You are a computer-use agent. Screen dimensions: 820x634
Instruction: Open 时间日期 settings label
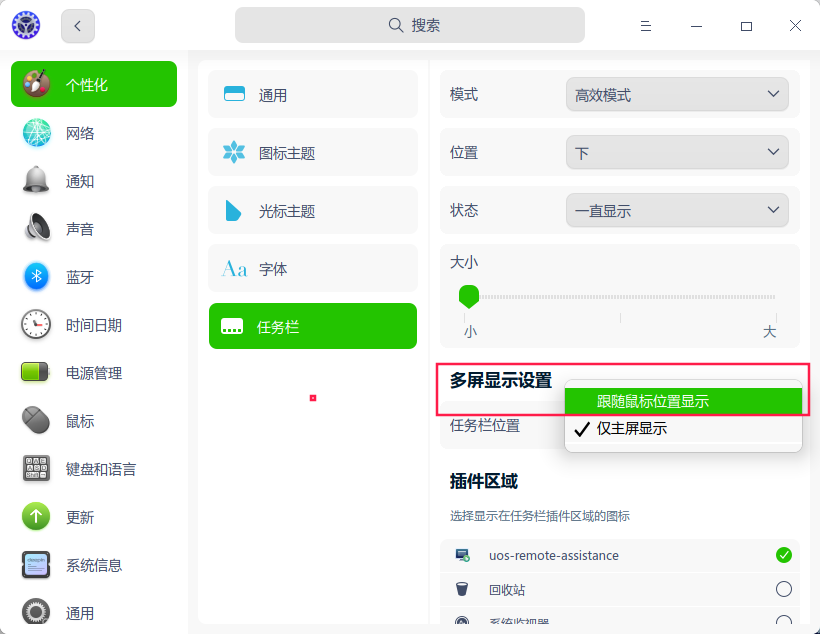(x=94, y=325)
